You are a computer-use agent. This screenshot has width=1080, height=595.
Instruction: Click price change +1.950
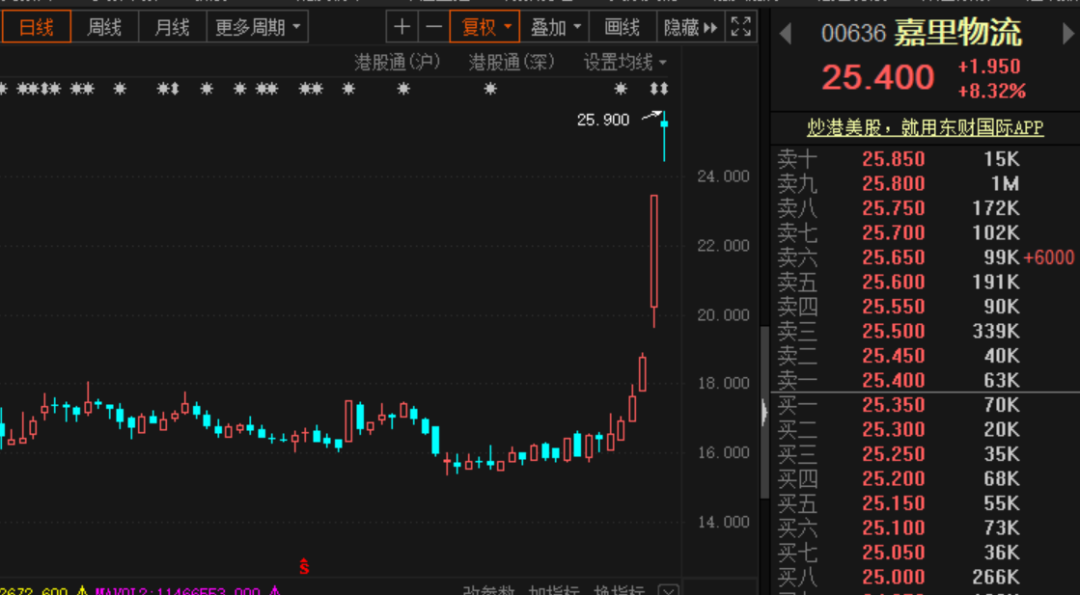[989, 67]
